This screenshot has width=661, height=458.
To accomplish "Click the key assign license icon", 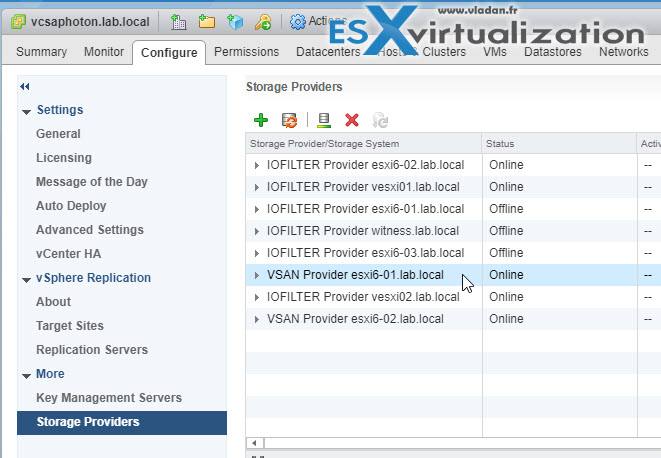I will pos(263,22).
